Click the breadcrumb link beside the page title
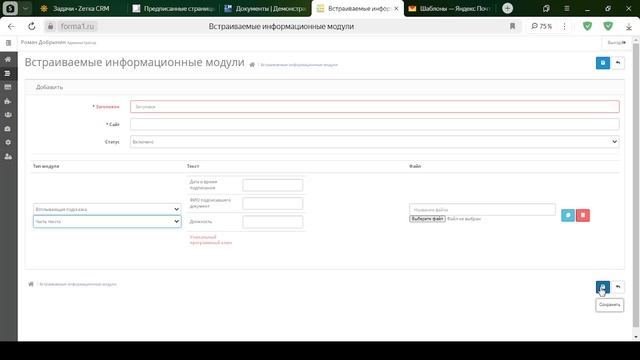The image size is (640, 360). coord(299,65)
